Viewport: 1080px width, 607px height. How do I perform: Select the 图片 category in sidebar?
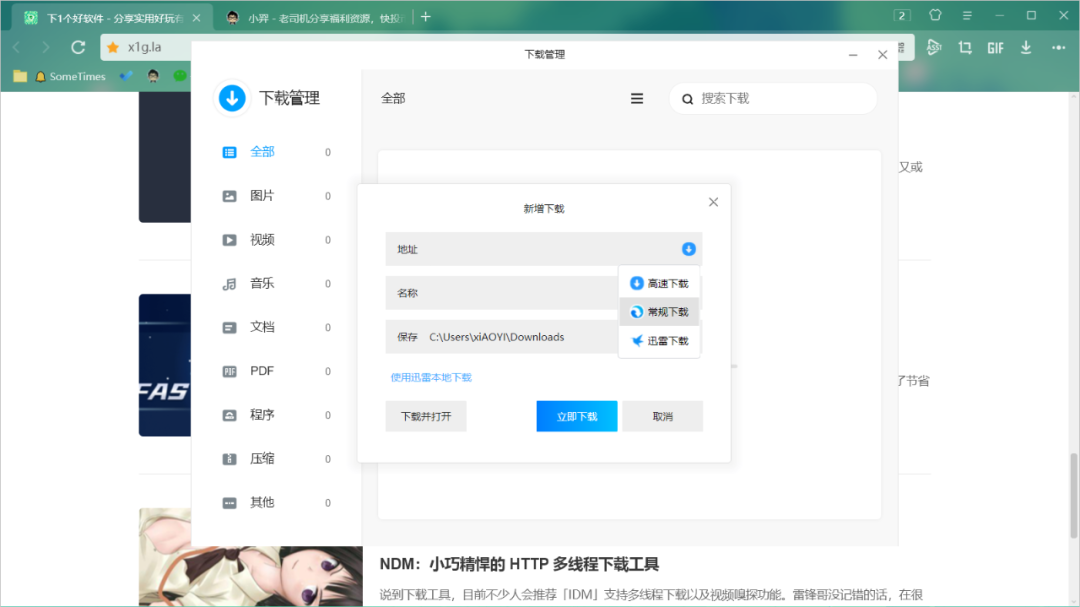click(262, 196)
